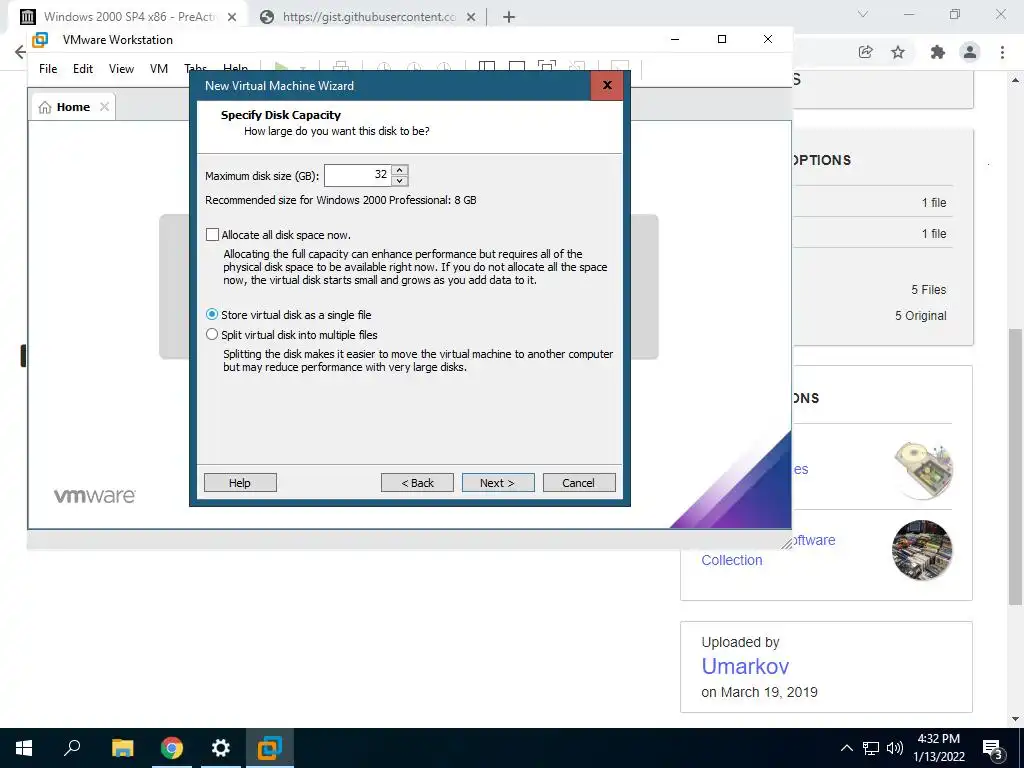Open network status tray icon
Image resolution: width=1024 pixels, height=768 pixels.
[x=871, y=748]
